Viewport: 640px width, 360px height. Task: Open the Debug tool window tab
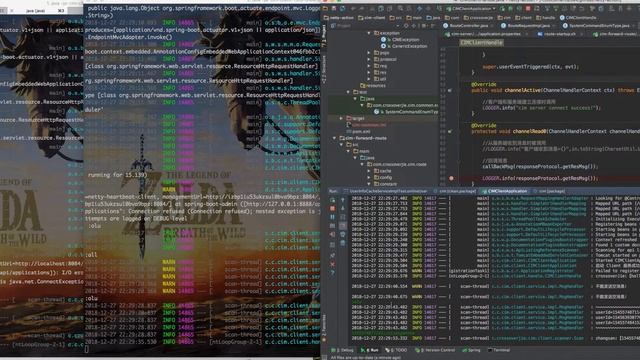click(343, 350)
